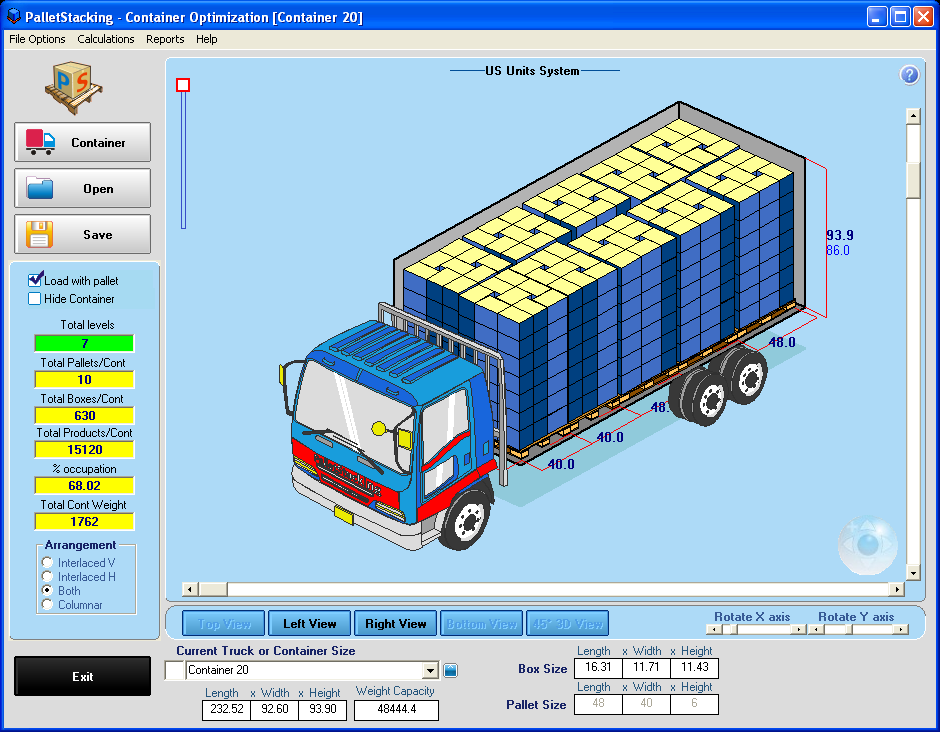Click the disabled Top View button
The width and height of the screenshot is (940, 732).
[x=224, y=623]
